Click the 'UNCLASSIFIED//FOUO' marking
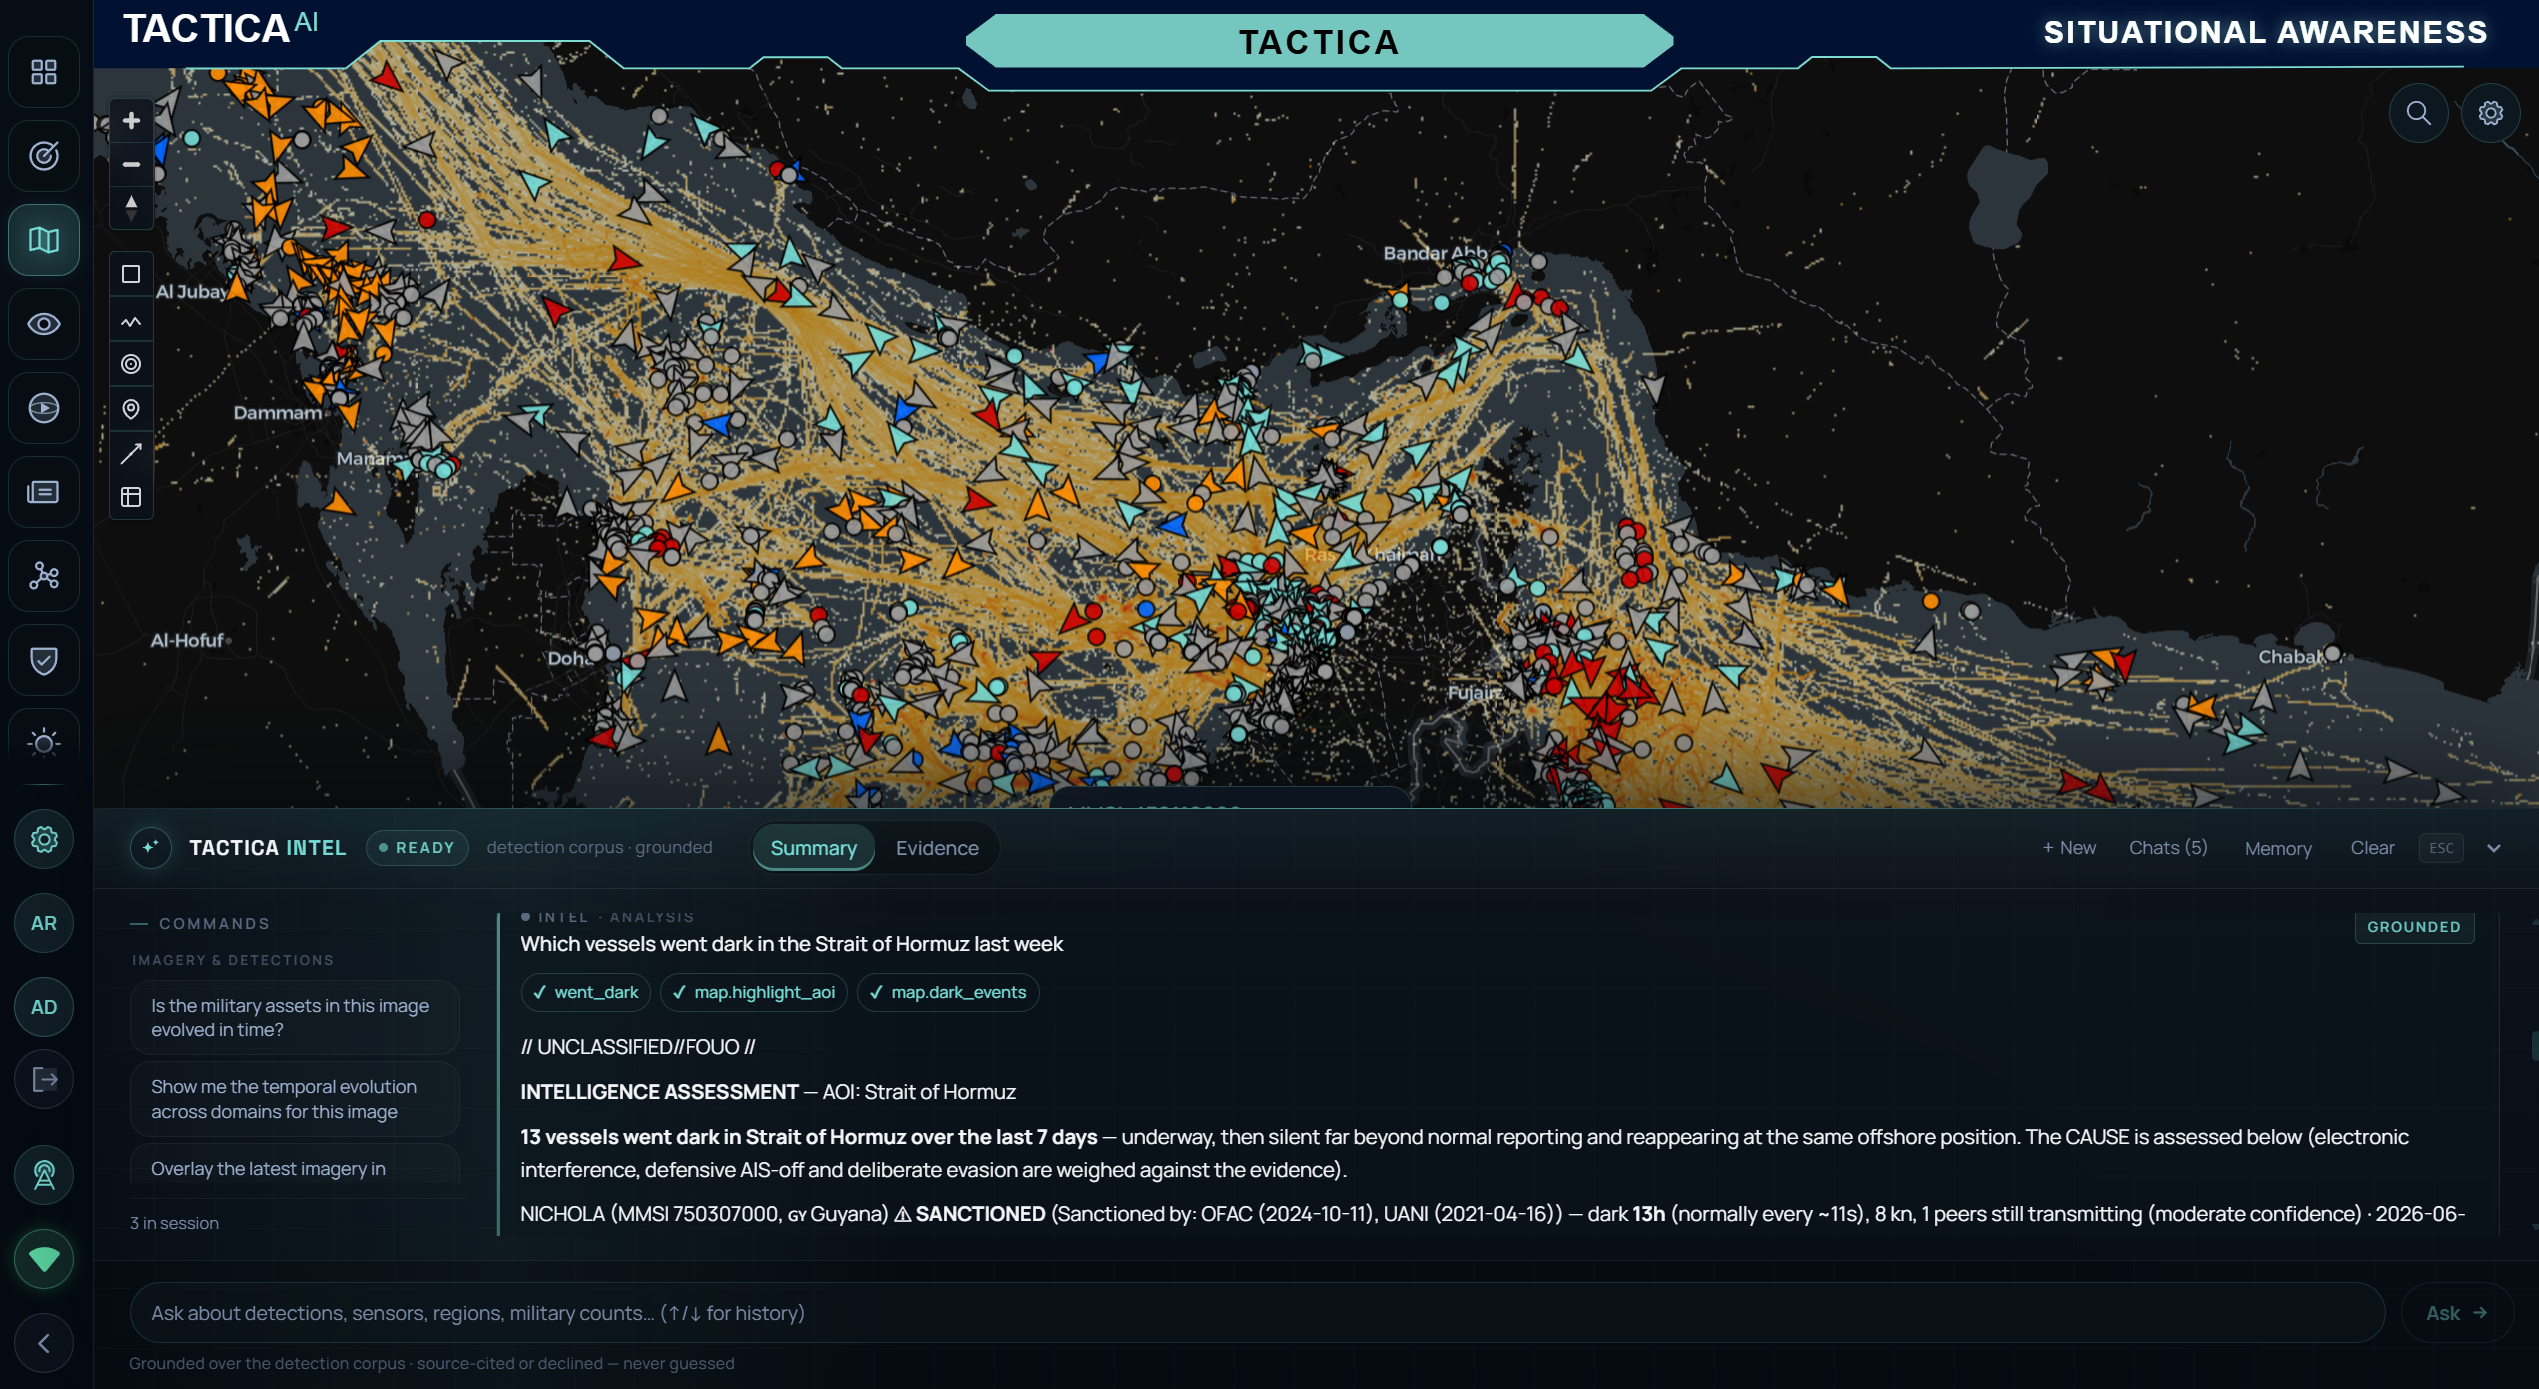Screen dimensions: 2539x1389 tap(638, 1047)
